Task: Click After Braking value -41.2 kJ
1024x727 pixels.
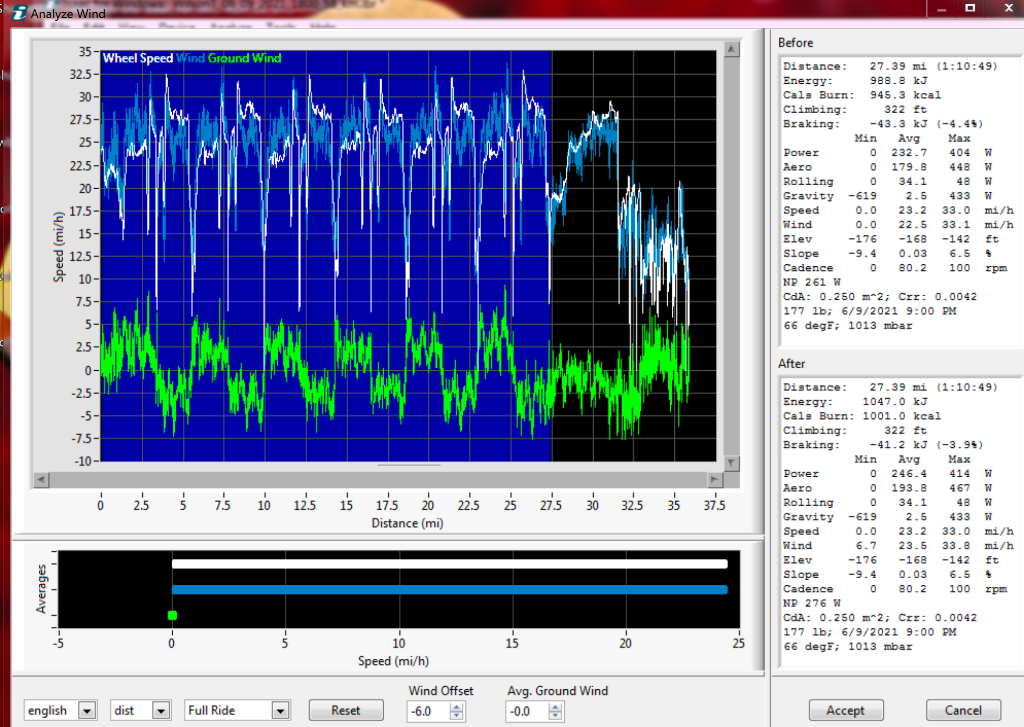Action: click(899, 445)
